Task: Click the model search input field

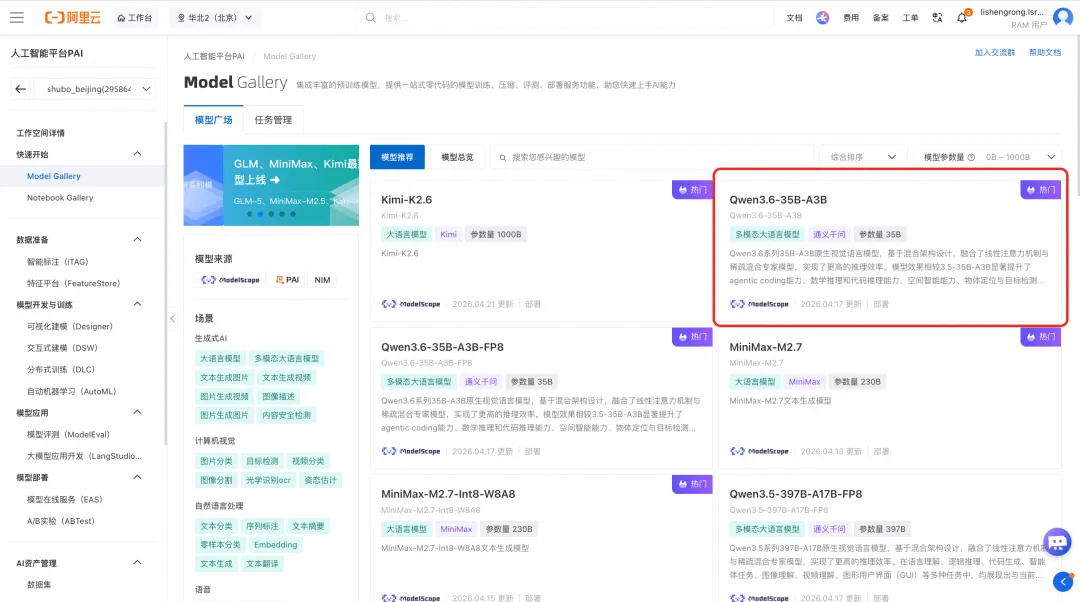Action: pos(651,157)
